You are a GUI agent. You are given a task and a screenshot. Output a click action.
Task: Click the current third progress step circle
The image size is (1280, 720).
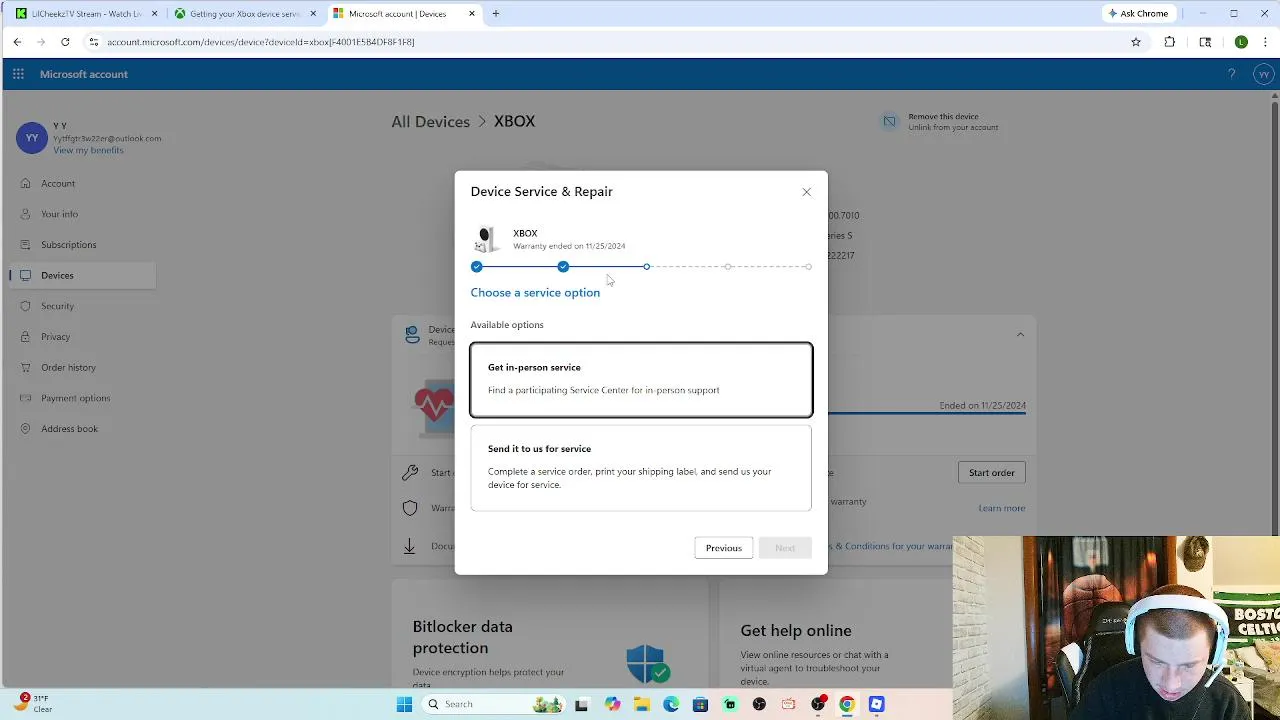tap(647, 267)
